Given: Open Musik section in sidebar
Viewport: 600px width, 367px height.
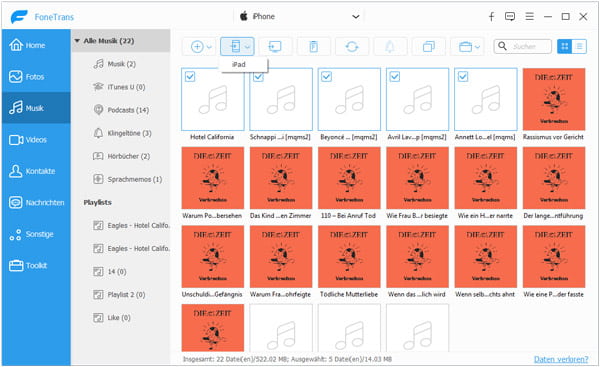Looking at the screenshot, I should pos(36,108).
